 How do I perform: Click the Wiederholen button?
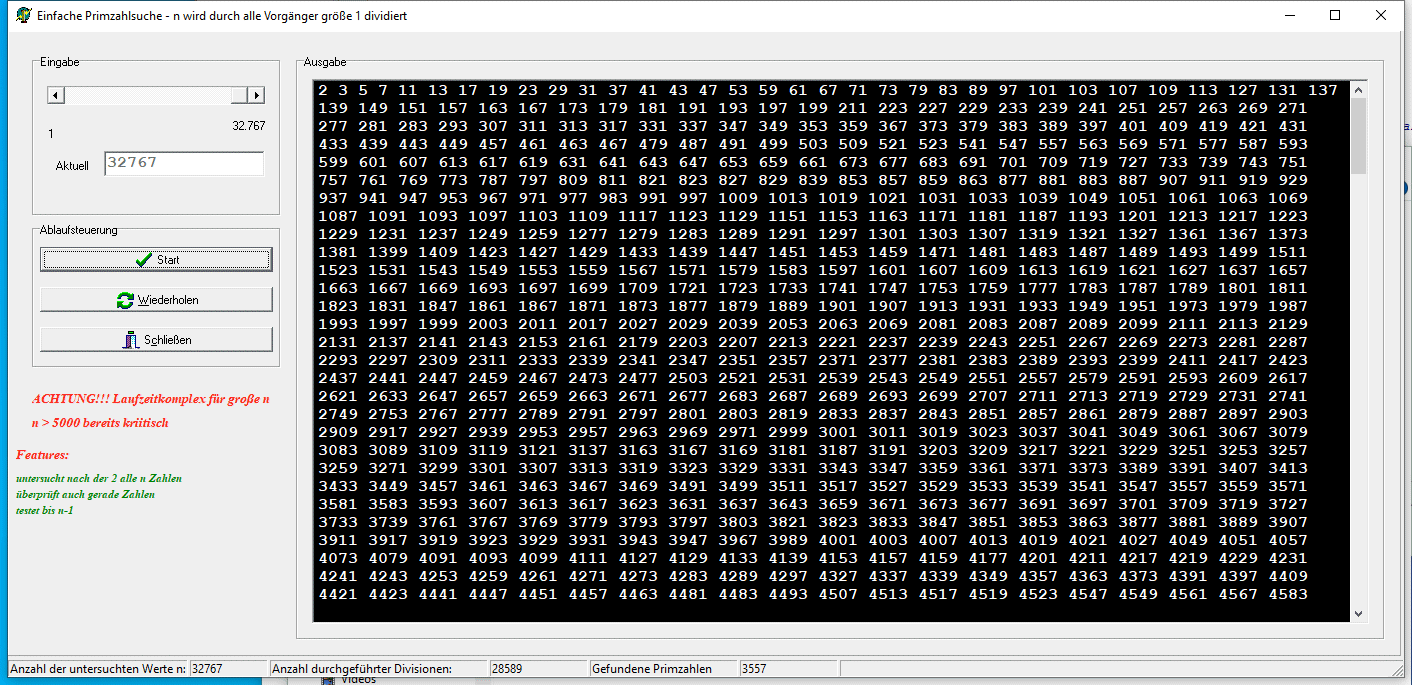point(156,300)
